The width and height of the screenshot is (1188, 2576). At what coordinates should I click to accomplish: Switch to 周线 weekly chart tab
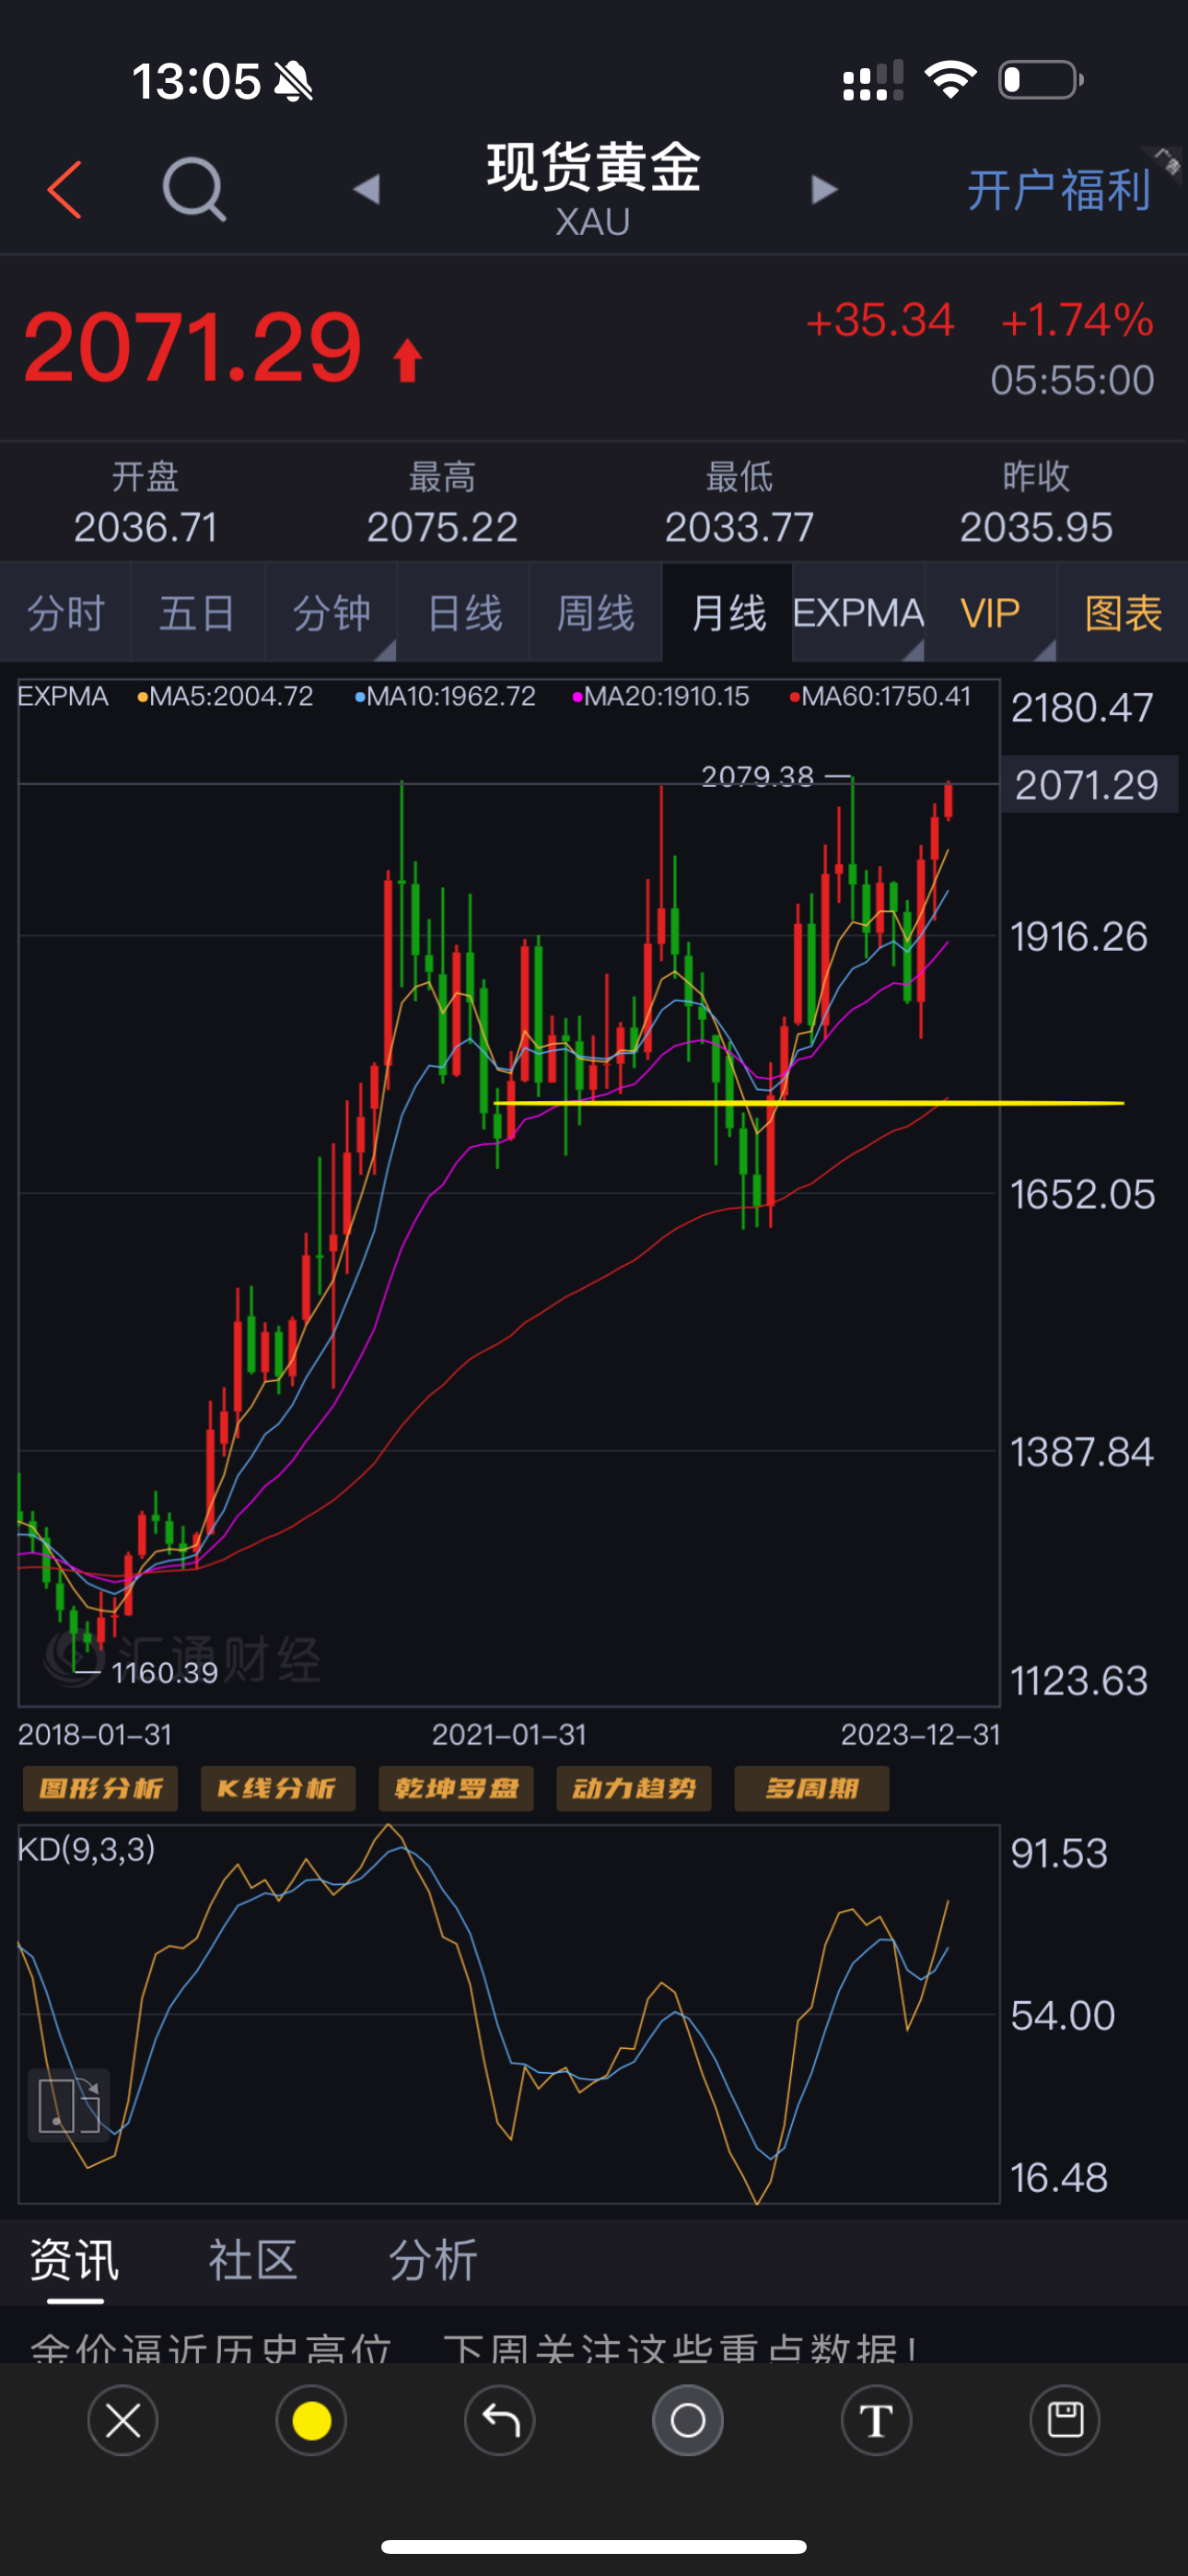(x=596, y=613)
